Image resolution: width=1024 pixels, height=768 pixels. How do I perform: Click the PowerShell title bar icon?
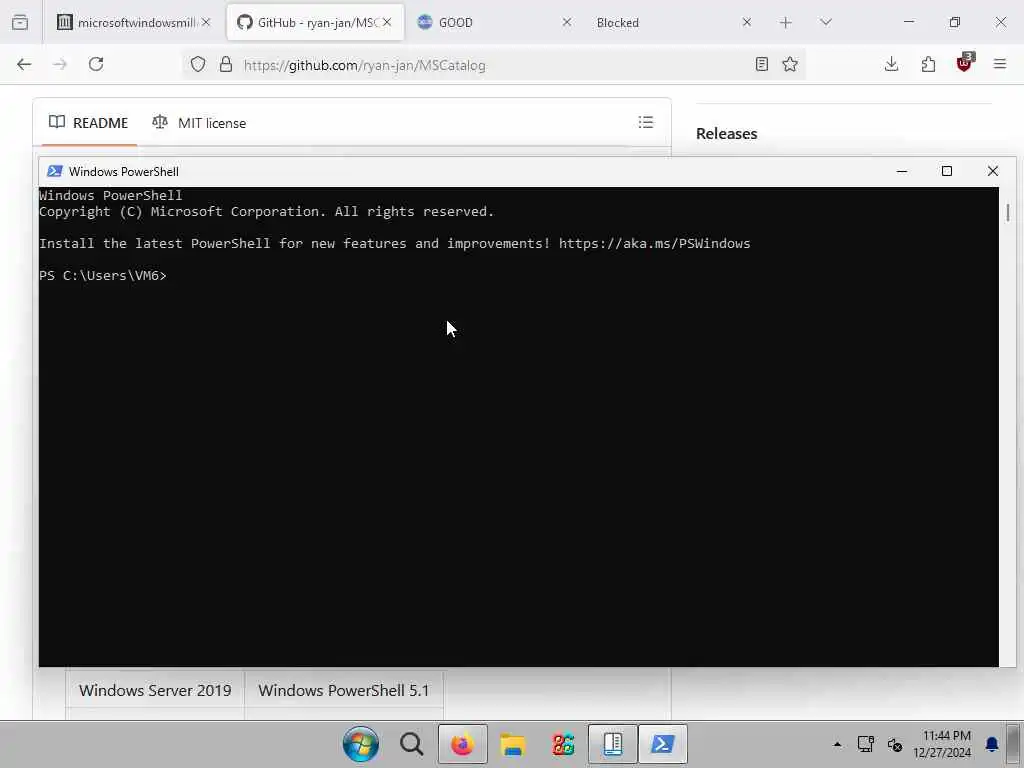pyautogui.click(x=55, y=171)
